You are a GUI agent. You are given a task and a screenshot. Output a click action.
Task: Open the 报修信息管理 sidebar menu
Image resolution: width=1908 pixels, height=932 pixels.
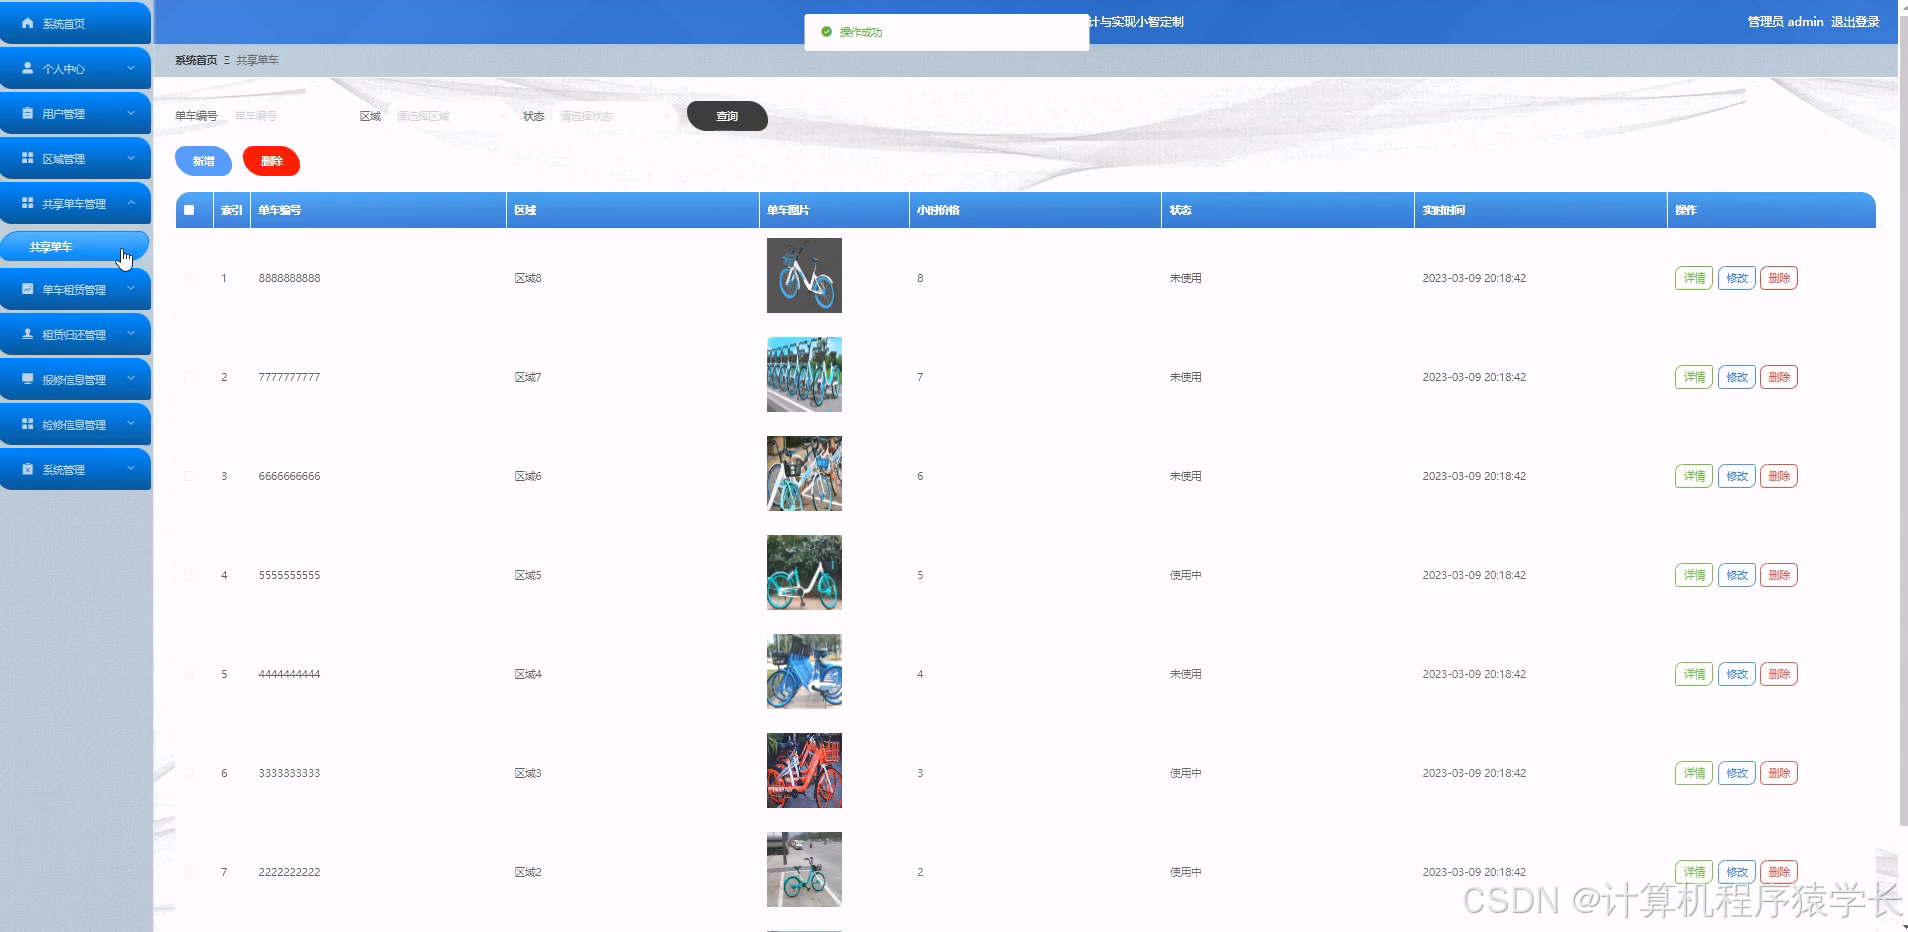click(75, 379)
